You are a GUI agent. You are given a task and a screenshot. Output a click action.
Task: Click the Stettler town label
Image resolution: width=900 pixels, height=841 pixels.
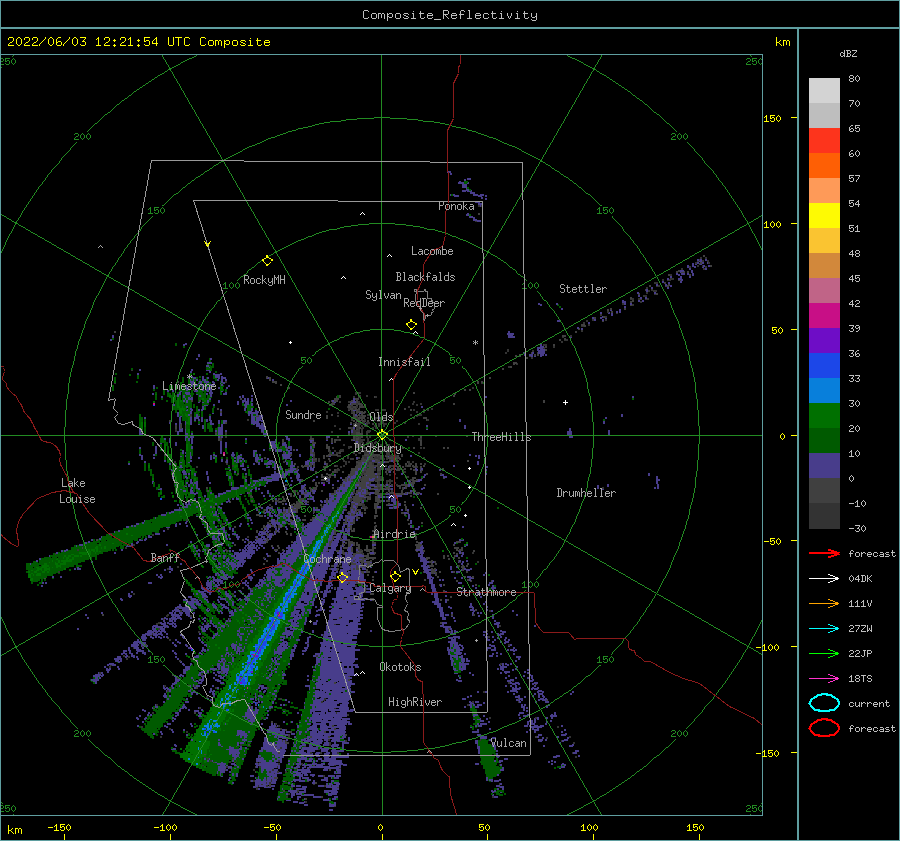(x=583, y=289)
